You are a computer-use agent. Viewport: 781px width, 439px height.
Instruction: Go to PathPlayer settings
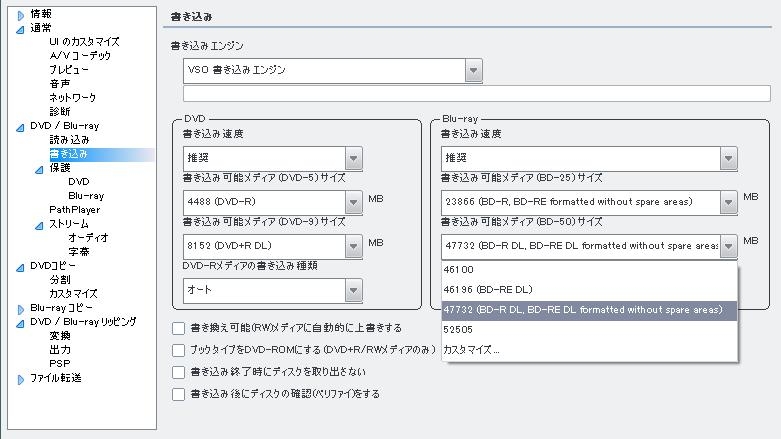click(75, 210)
